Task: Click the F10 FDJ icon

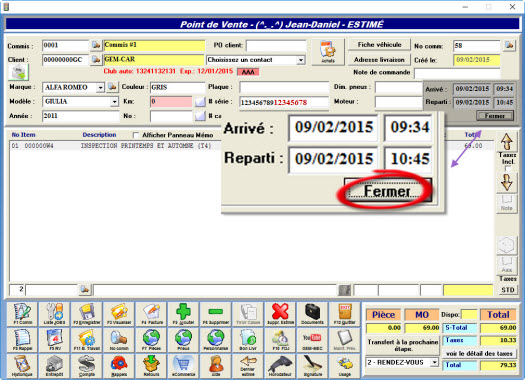Action: pos(280,339)
